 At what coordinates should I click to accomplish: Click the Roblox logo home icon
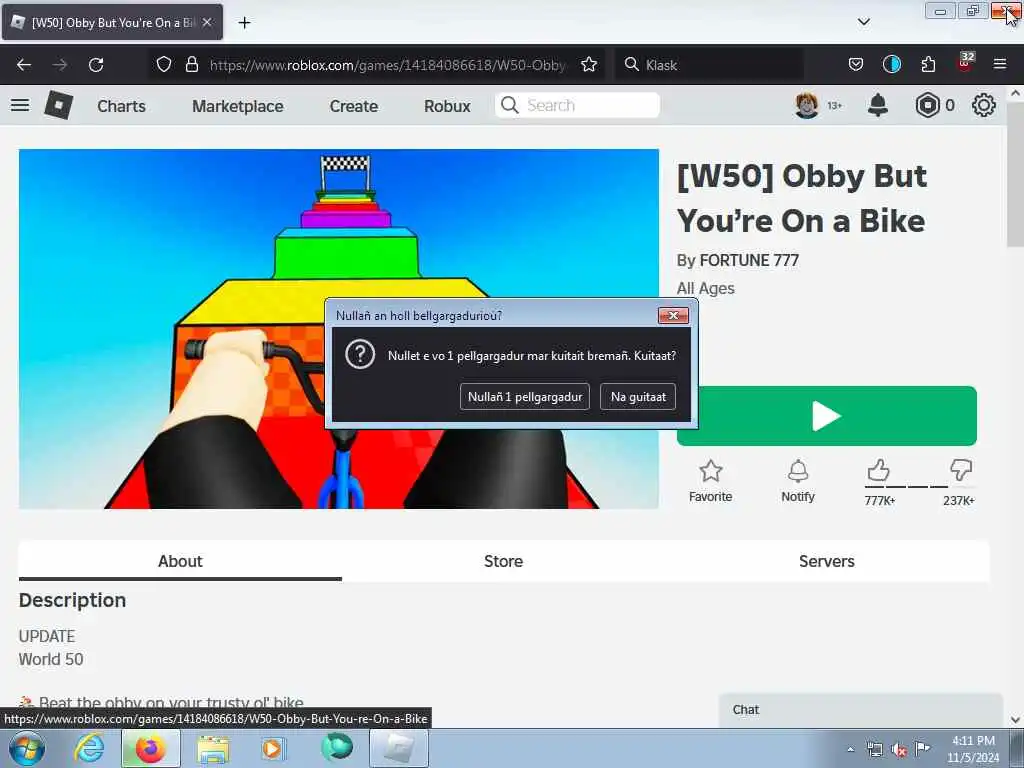coord(58,105)
